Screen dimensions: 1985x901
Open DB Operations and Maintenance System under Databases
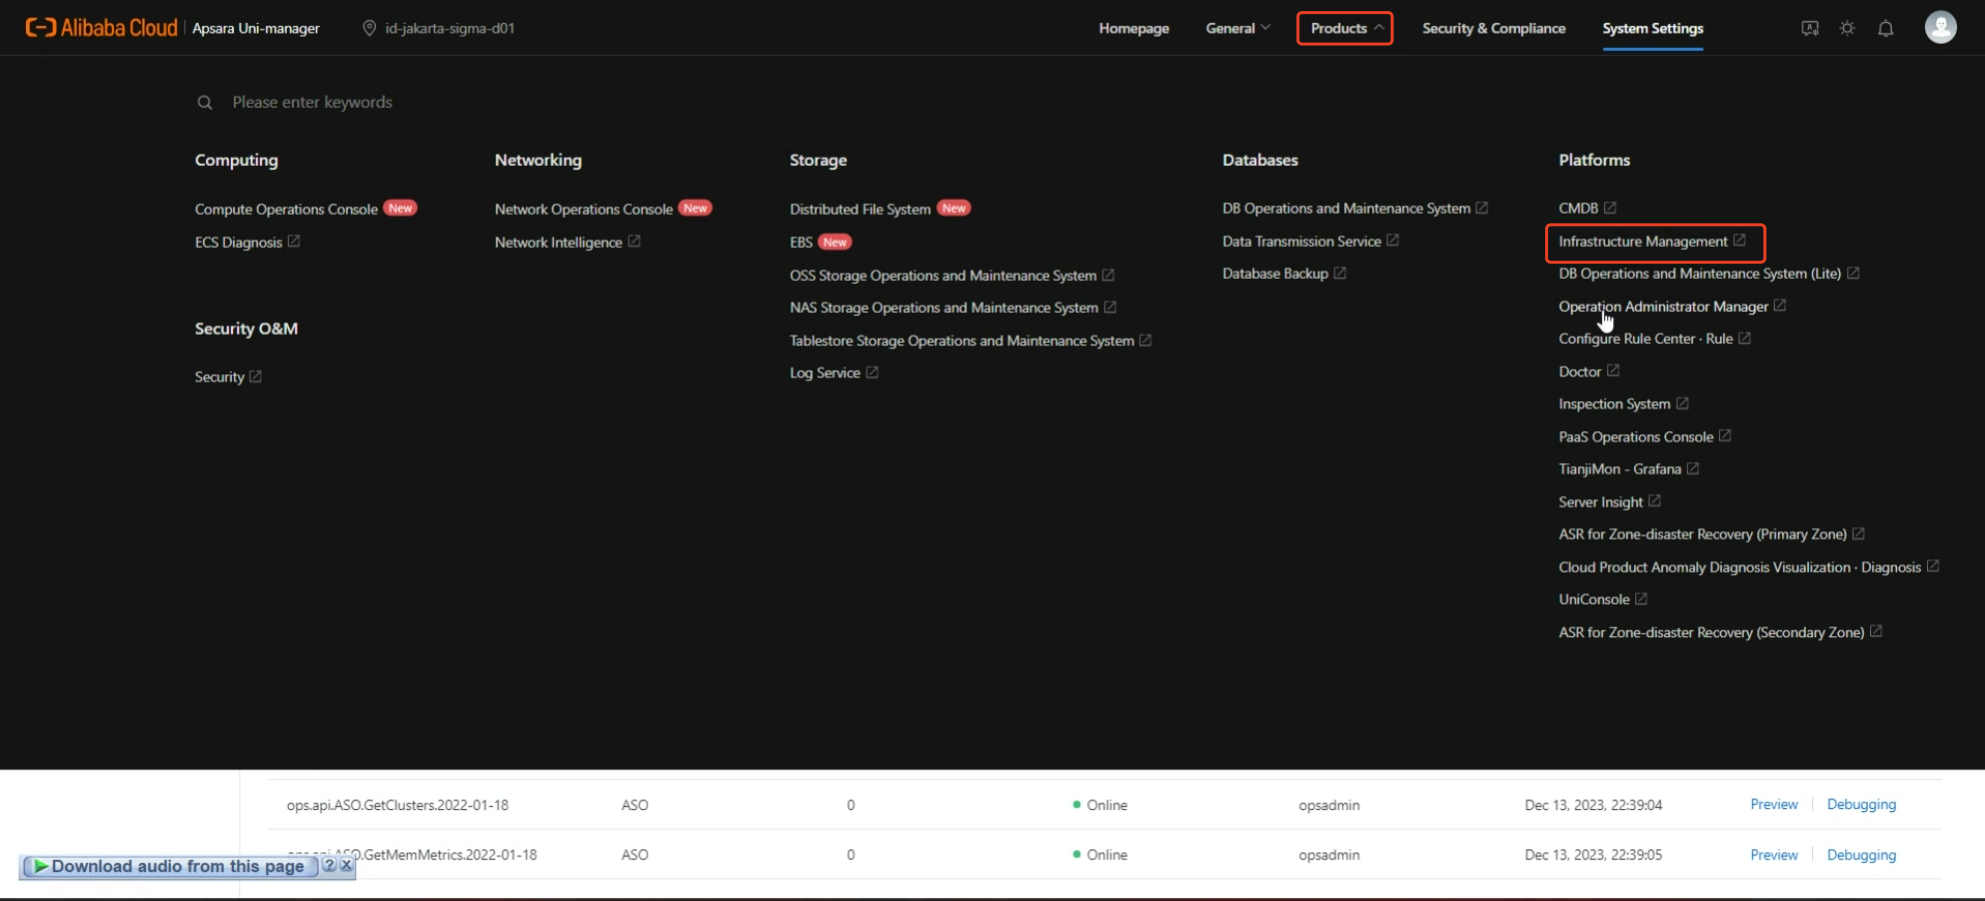(x=1346, y=208)
